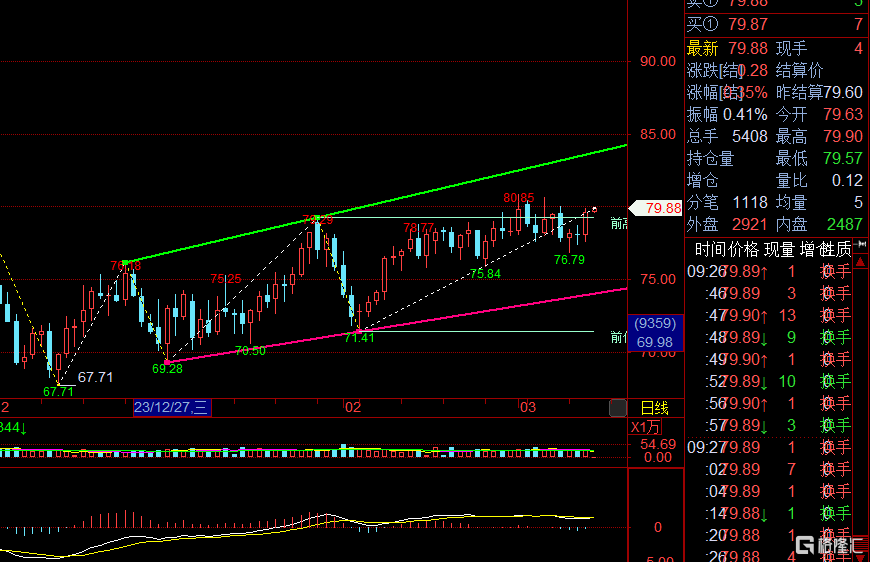Click the 02 month marker on time axis
Screen dimensions: 870x562
pyautogui.click(x=353, y=408)
